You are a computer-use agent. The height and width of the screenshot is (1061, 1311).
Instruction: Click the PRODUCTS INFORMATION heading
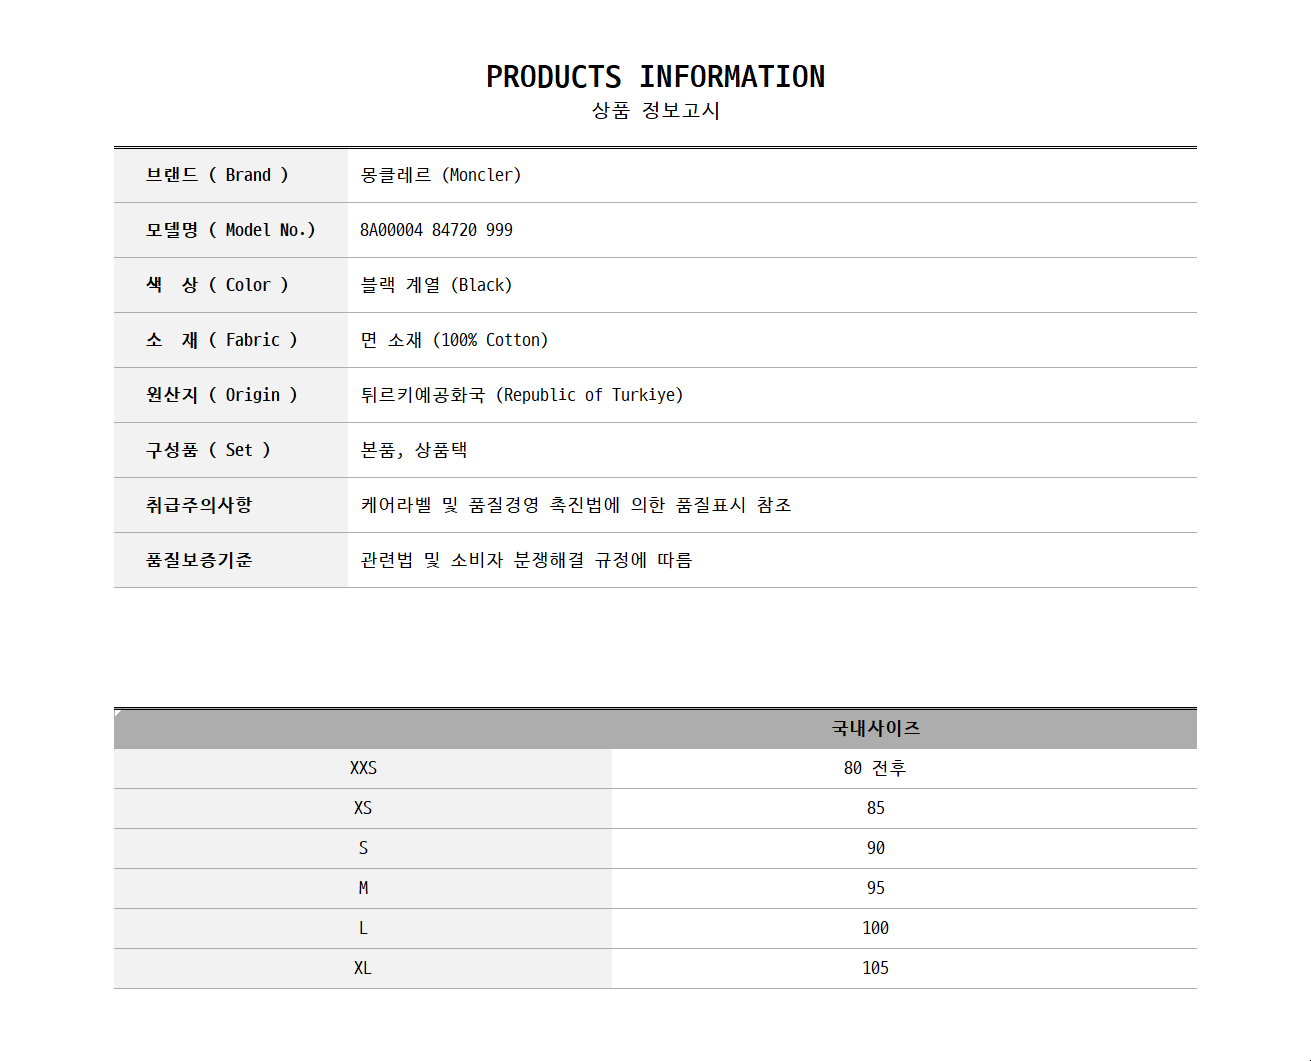point(655,77)
